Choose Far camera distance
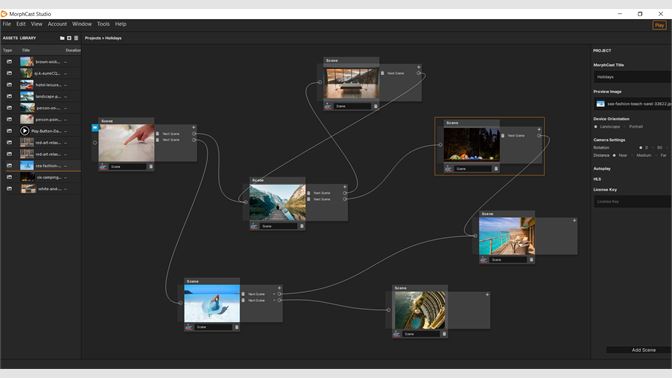Viewport: 672px width, 378px height. [657, 156]
